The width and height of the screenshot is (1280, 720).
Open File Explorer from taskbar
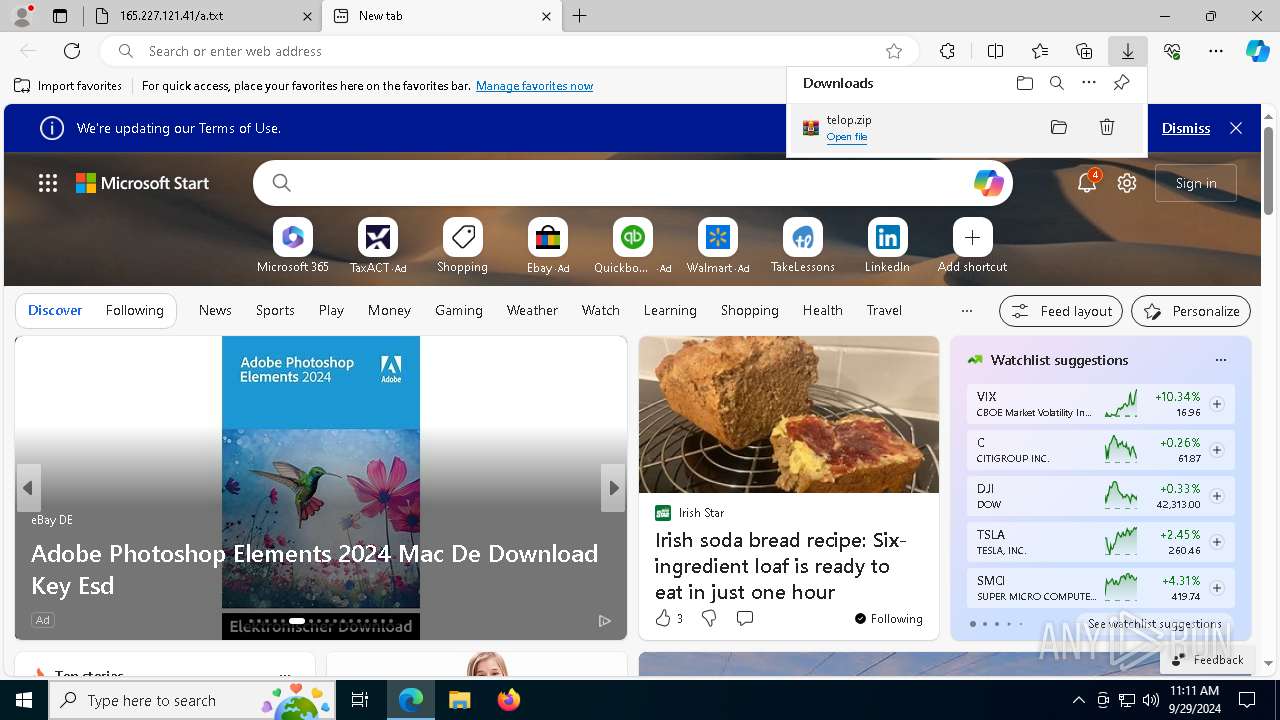point(459,700)
